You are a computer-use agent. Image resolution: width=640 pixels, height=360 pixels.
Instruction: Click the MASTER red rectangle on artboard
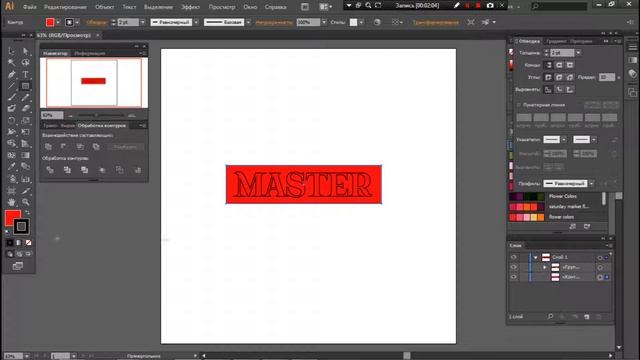pos(304,184)
